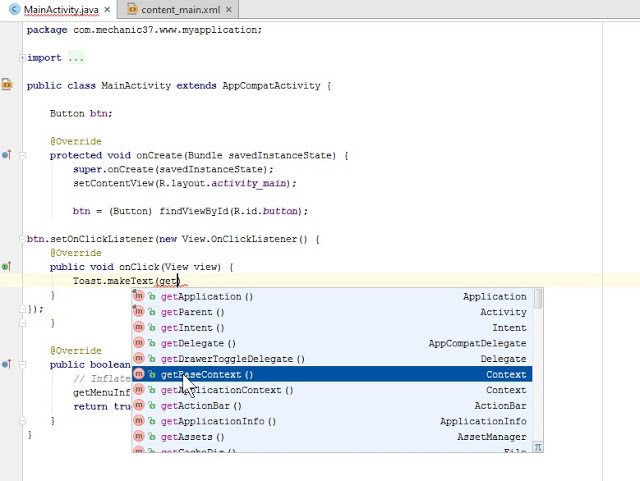Click on AppCompatActivity in class declaration
640x481 pixels.
[x=271, y=86]
